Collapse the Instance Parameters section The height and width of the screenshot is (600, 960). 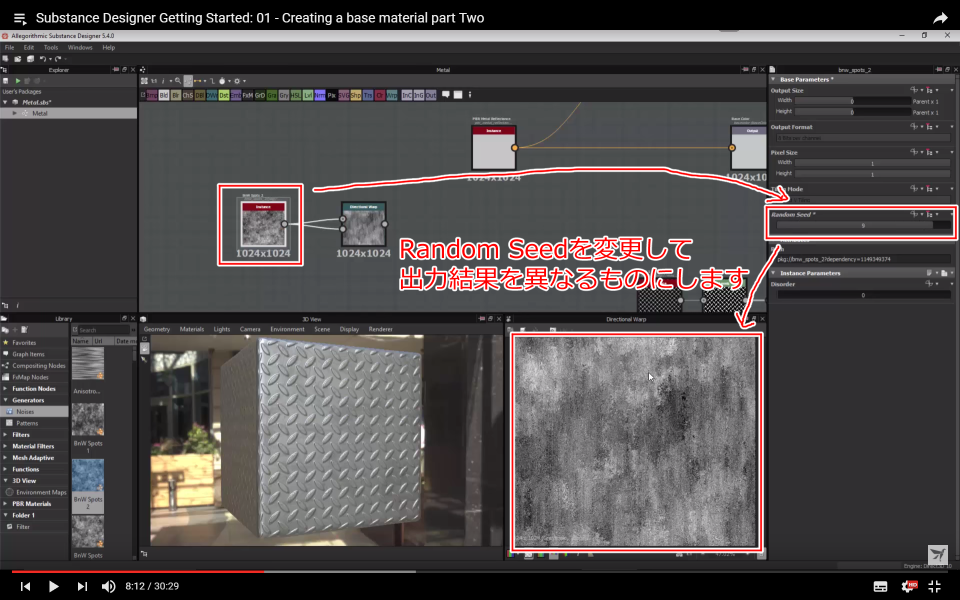(773, 273)
